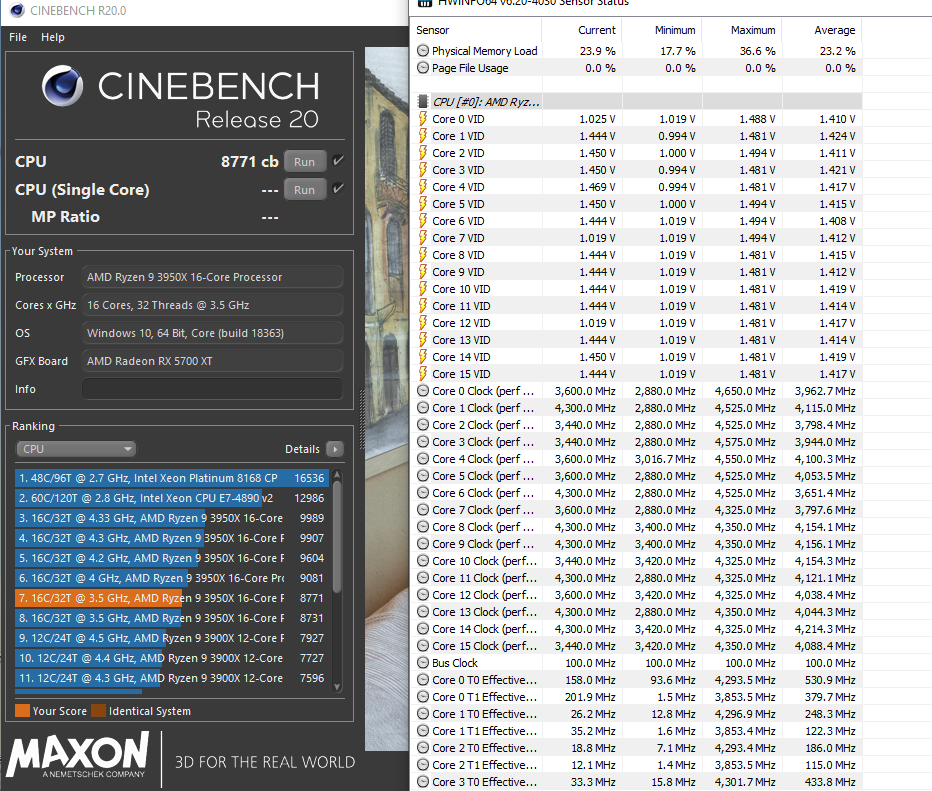Image resolution: width=932 pixels, height=791 pixels.
Task: Click the Core 3 T0 Effective clock icon
Action: click(423, 782)
